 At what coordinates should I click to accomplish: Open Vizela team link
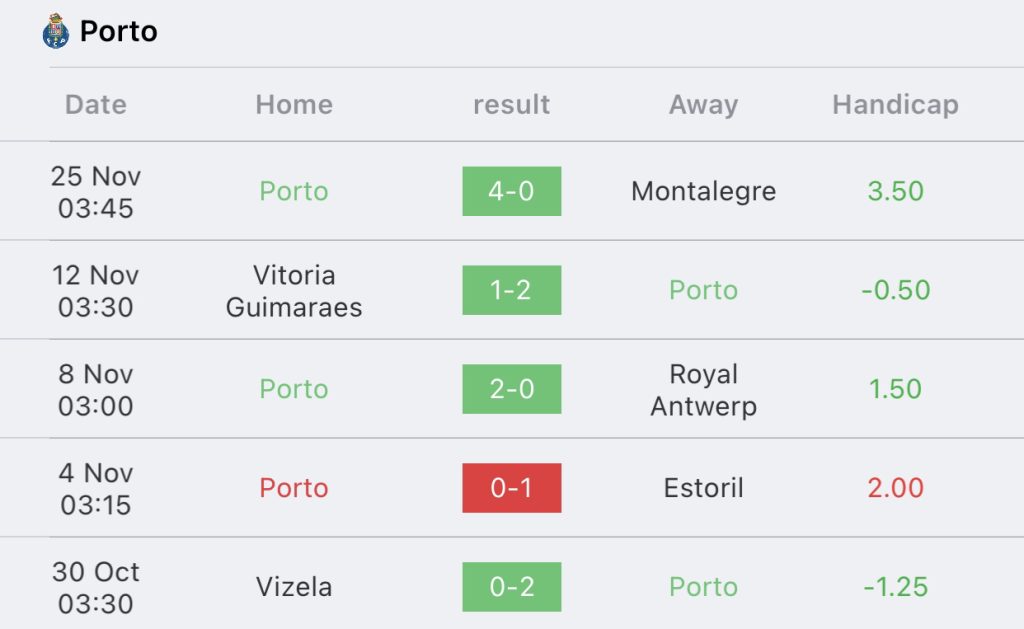point(294,587)
